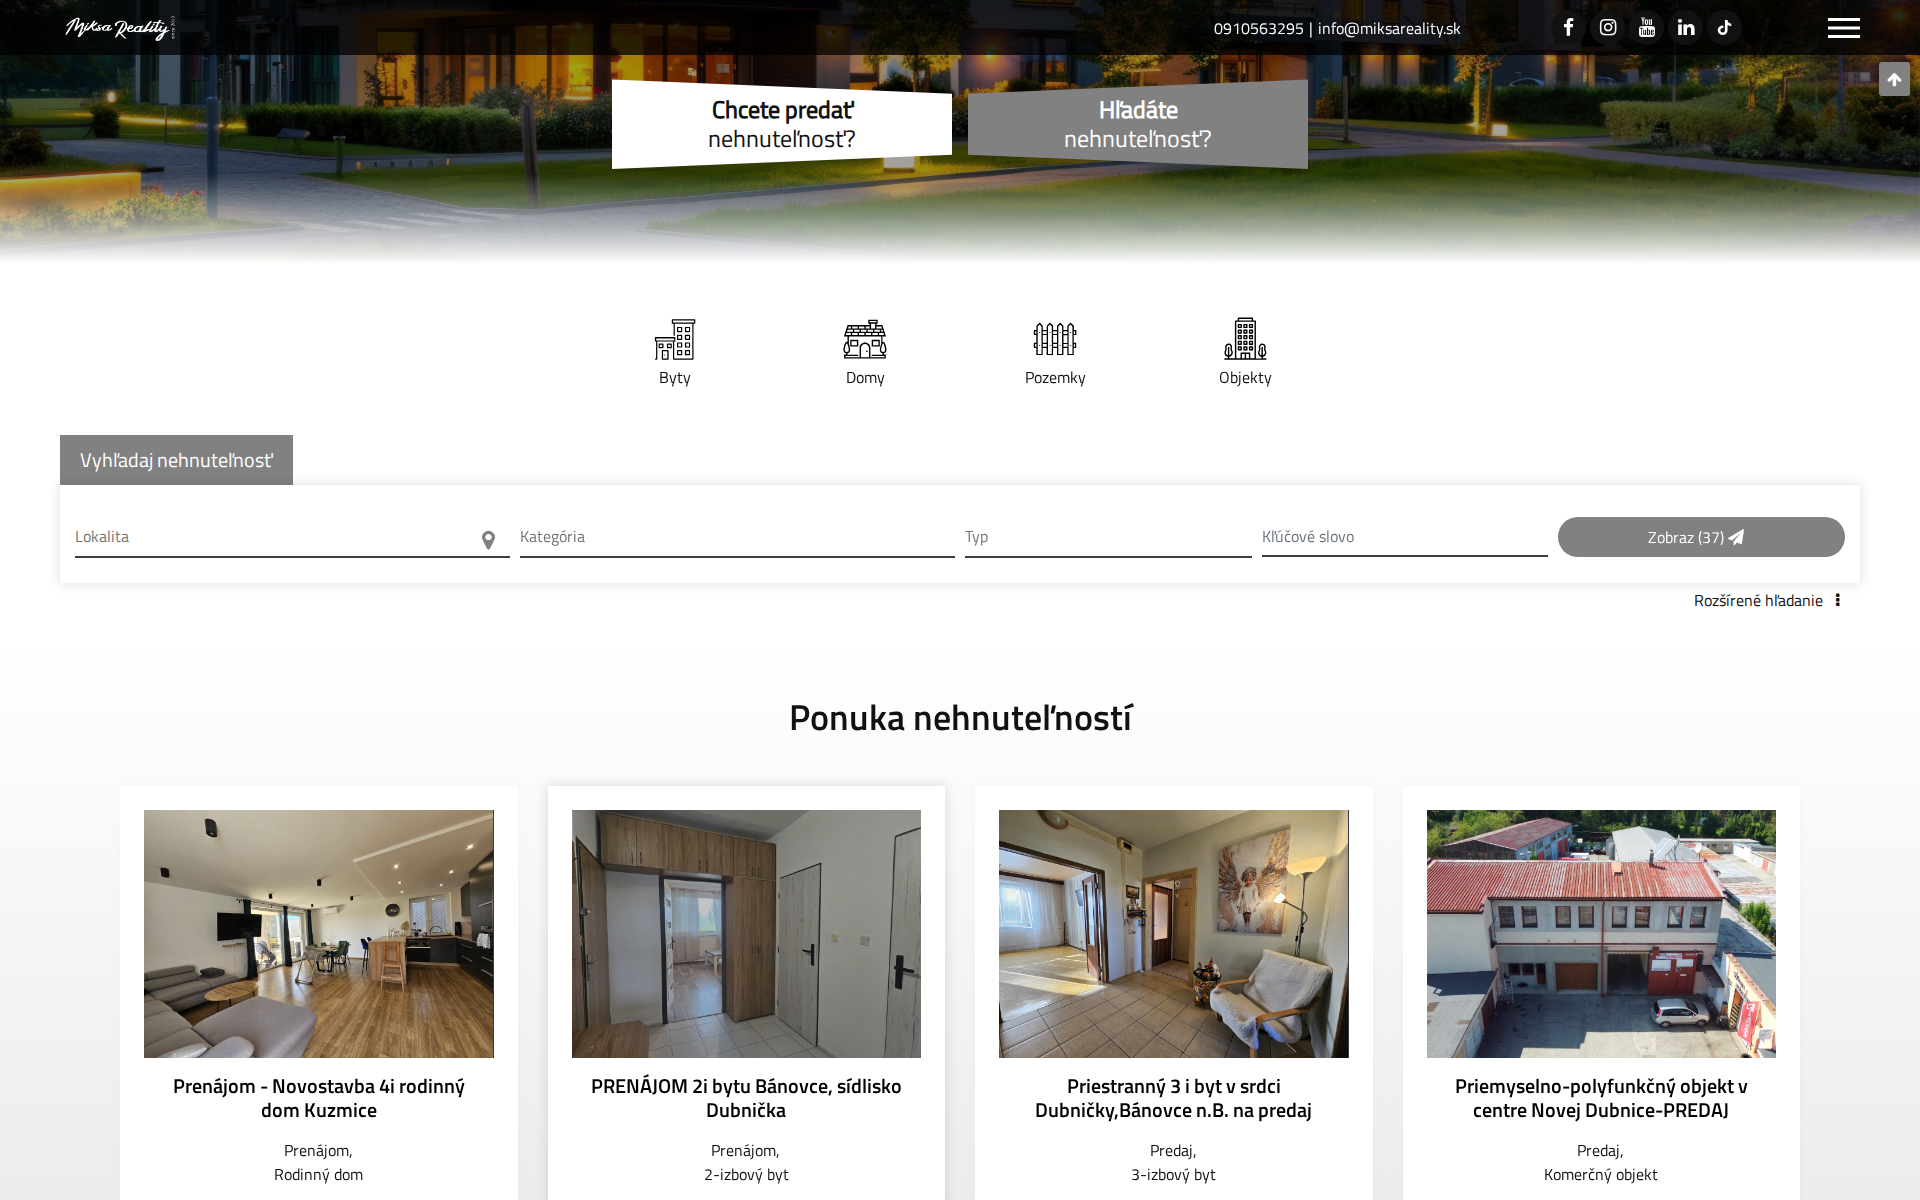Select the Vyhľadaj nehnuteľnosť tab
The width and height of the screenshot is (1920, 1200).
click(x=176, y=459)
